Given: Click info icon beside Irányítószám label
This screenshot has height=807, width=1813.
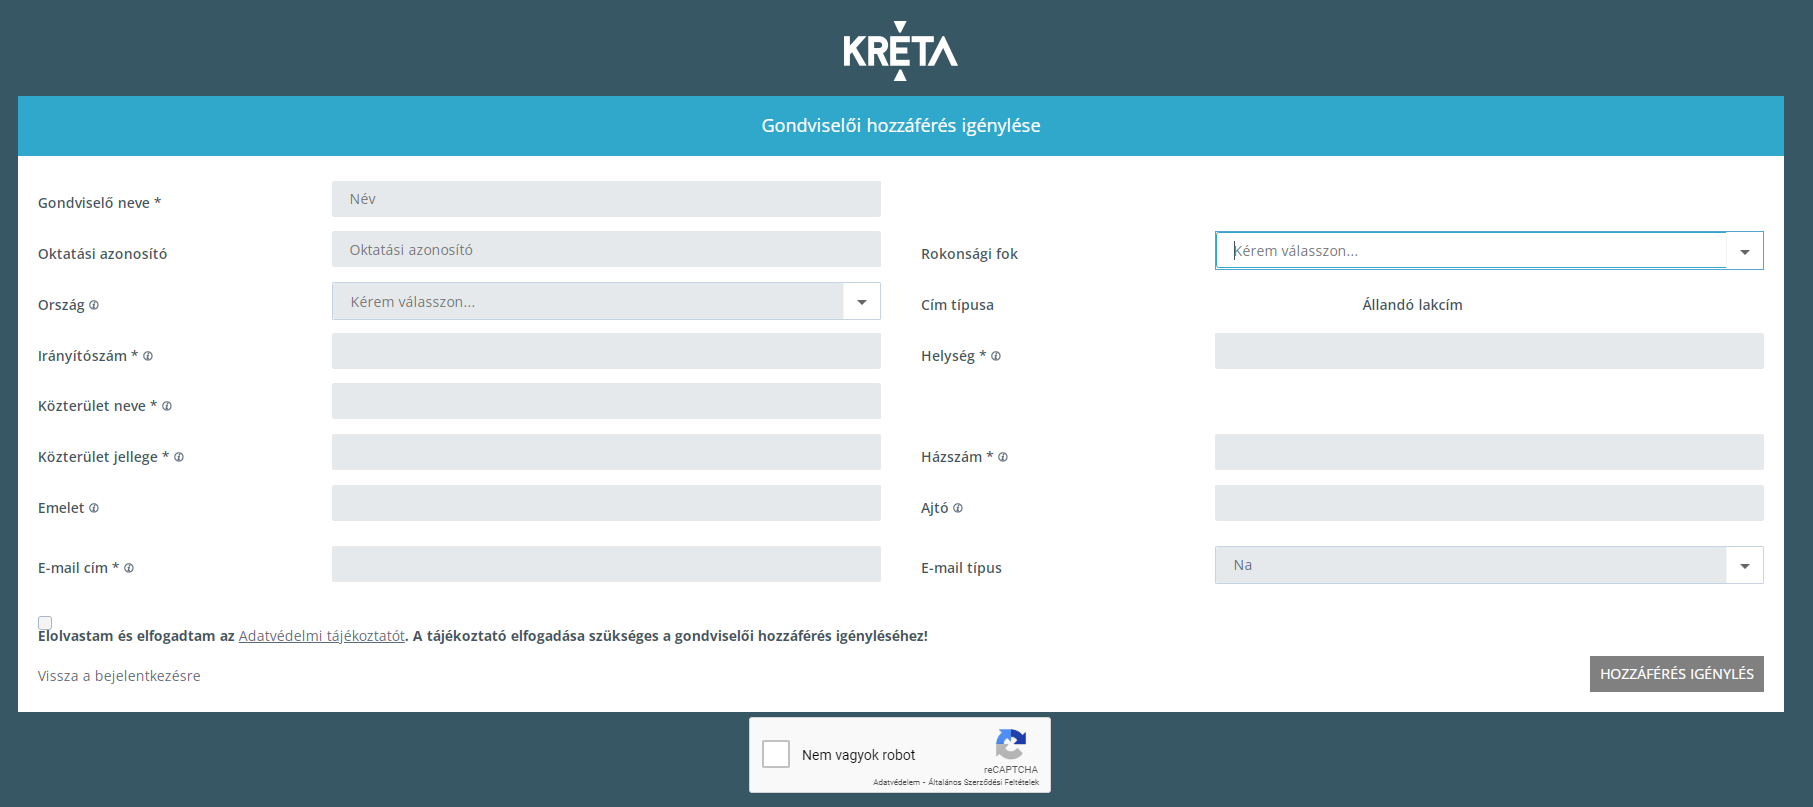Looking at the screenshot, I should [148, 356].
